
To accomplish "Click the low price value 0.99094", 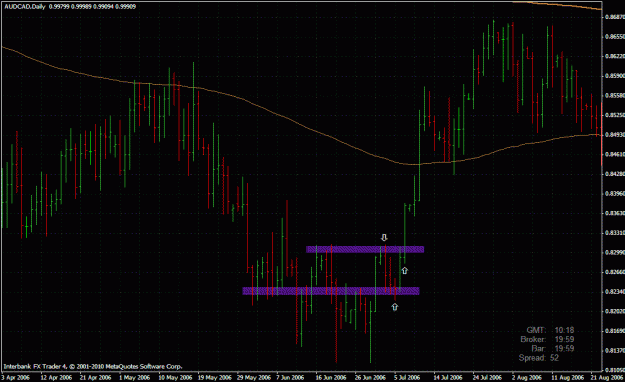I will (x=103, y=7).
